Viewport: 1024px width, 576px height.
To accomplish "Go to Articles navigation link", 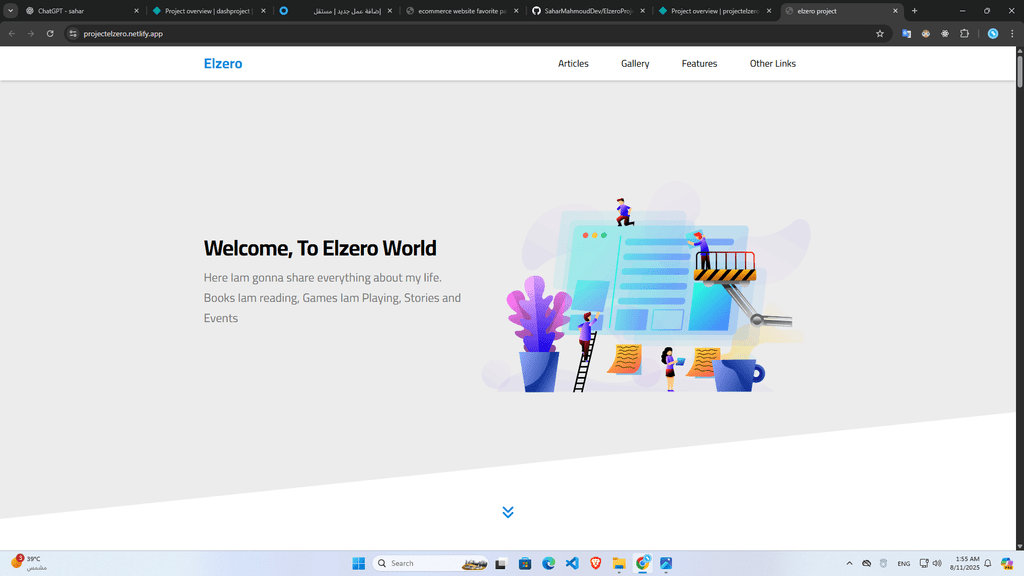I will (x=573, y=63).
